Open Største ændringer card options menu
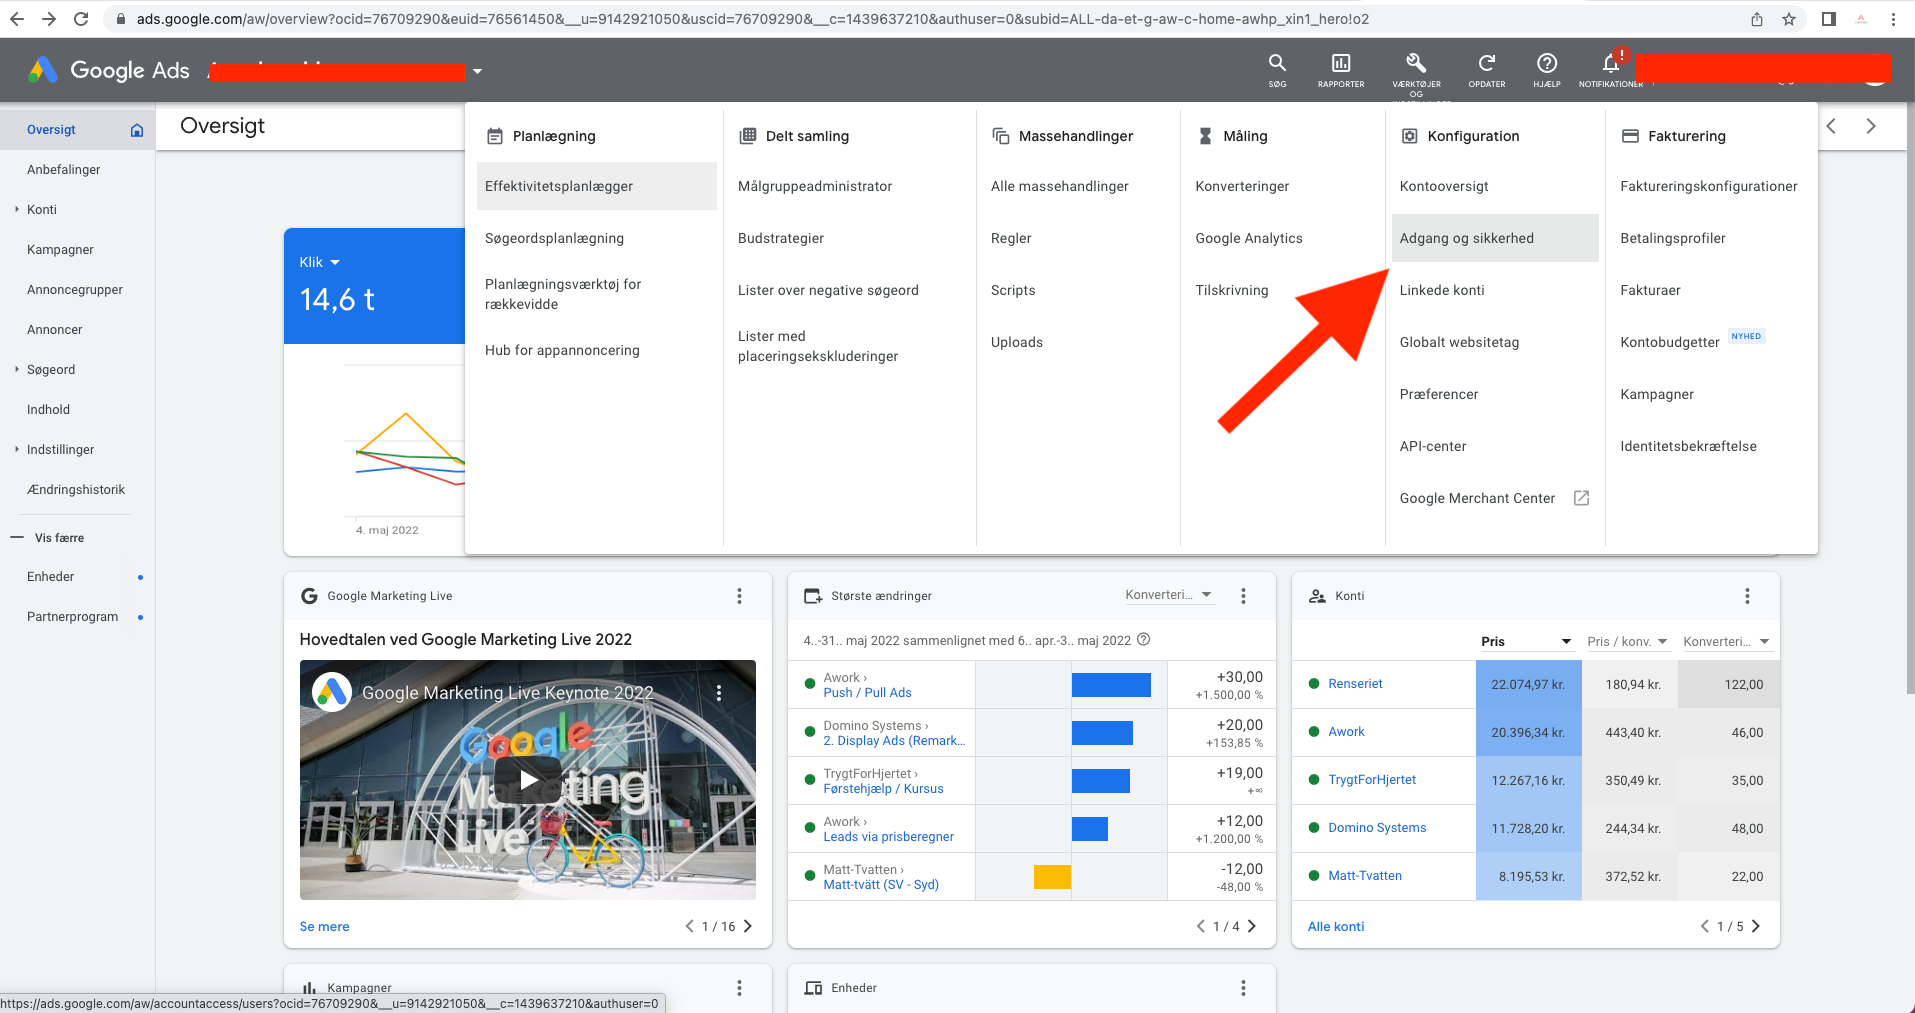Image resolution: width=1915 pixels, height=1013 pixels. click(x=1244, y=596)
